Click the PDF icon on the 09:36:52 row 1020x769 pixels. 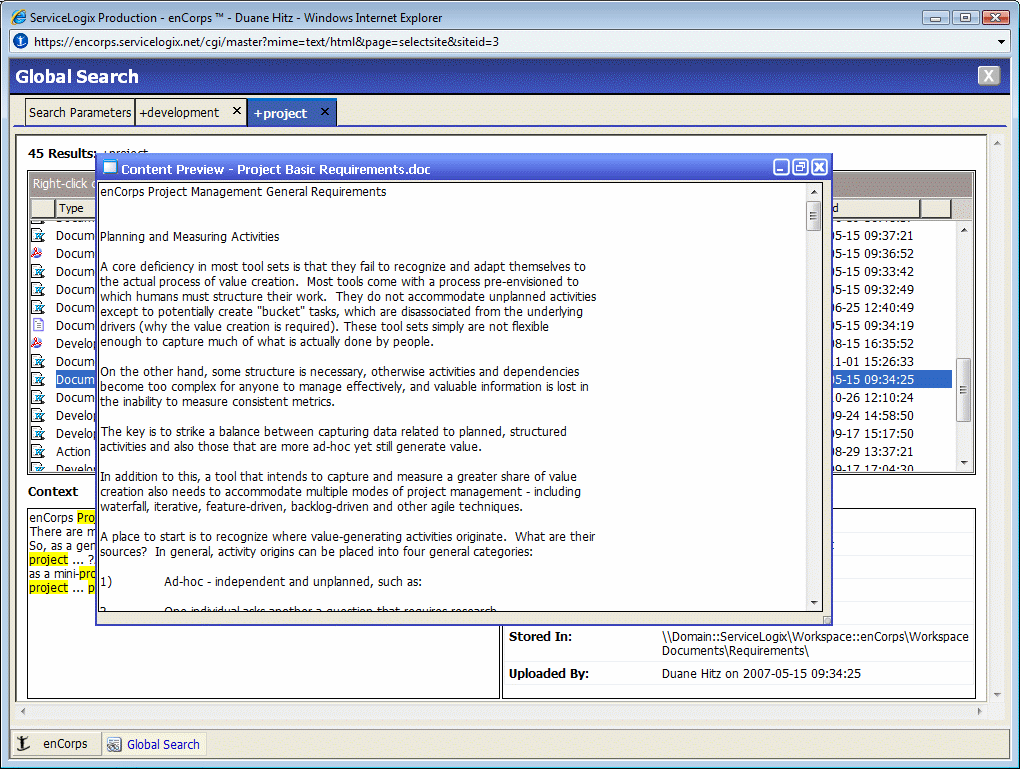click(38, 253)
